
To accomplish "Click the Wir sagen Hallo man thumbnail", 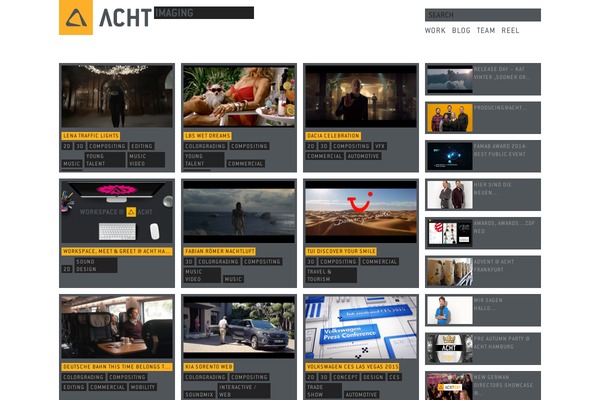I will (450, 310).
